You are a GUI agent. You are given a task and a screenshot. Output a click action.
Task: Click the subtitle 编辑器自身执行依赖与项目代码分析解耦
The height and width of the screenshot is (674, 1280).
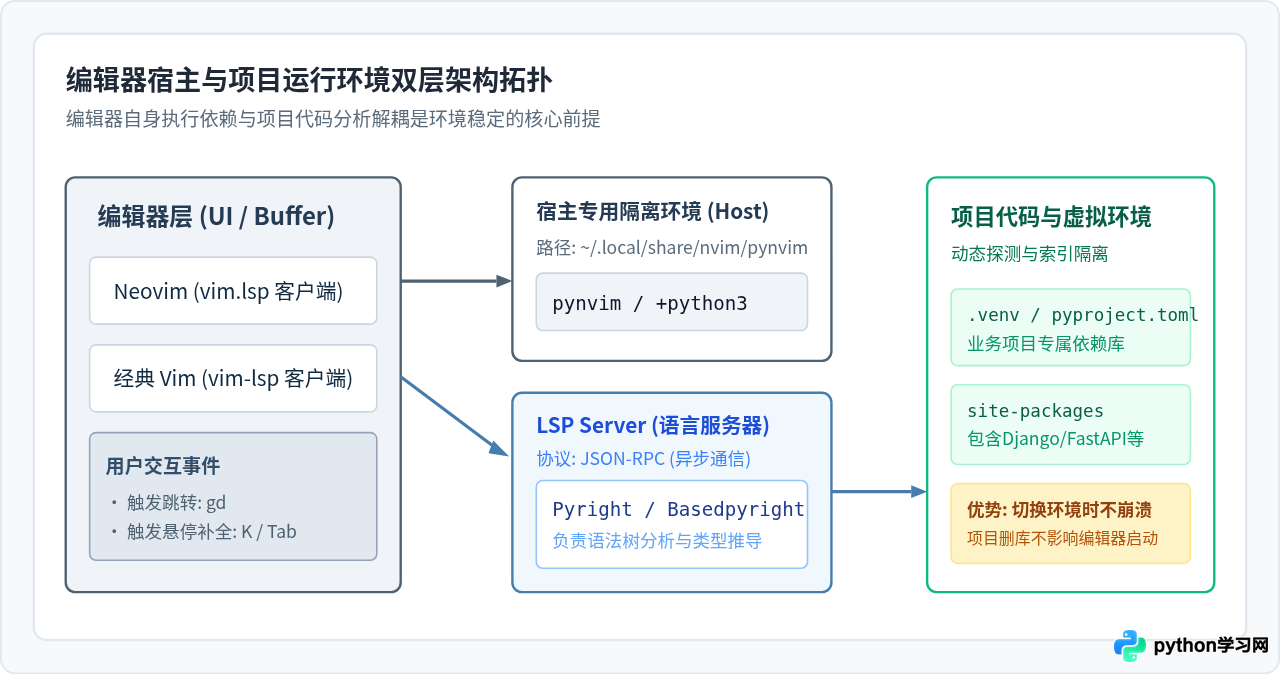click(333, 119)
